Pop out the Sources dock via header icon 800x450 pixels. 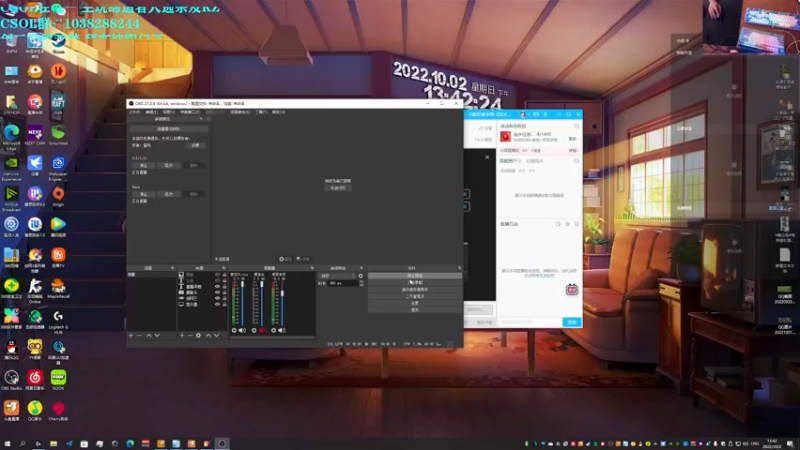pos(223,268)
